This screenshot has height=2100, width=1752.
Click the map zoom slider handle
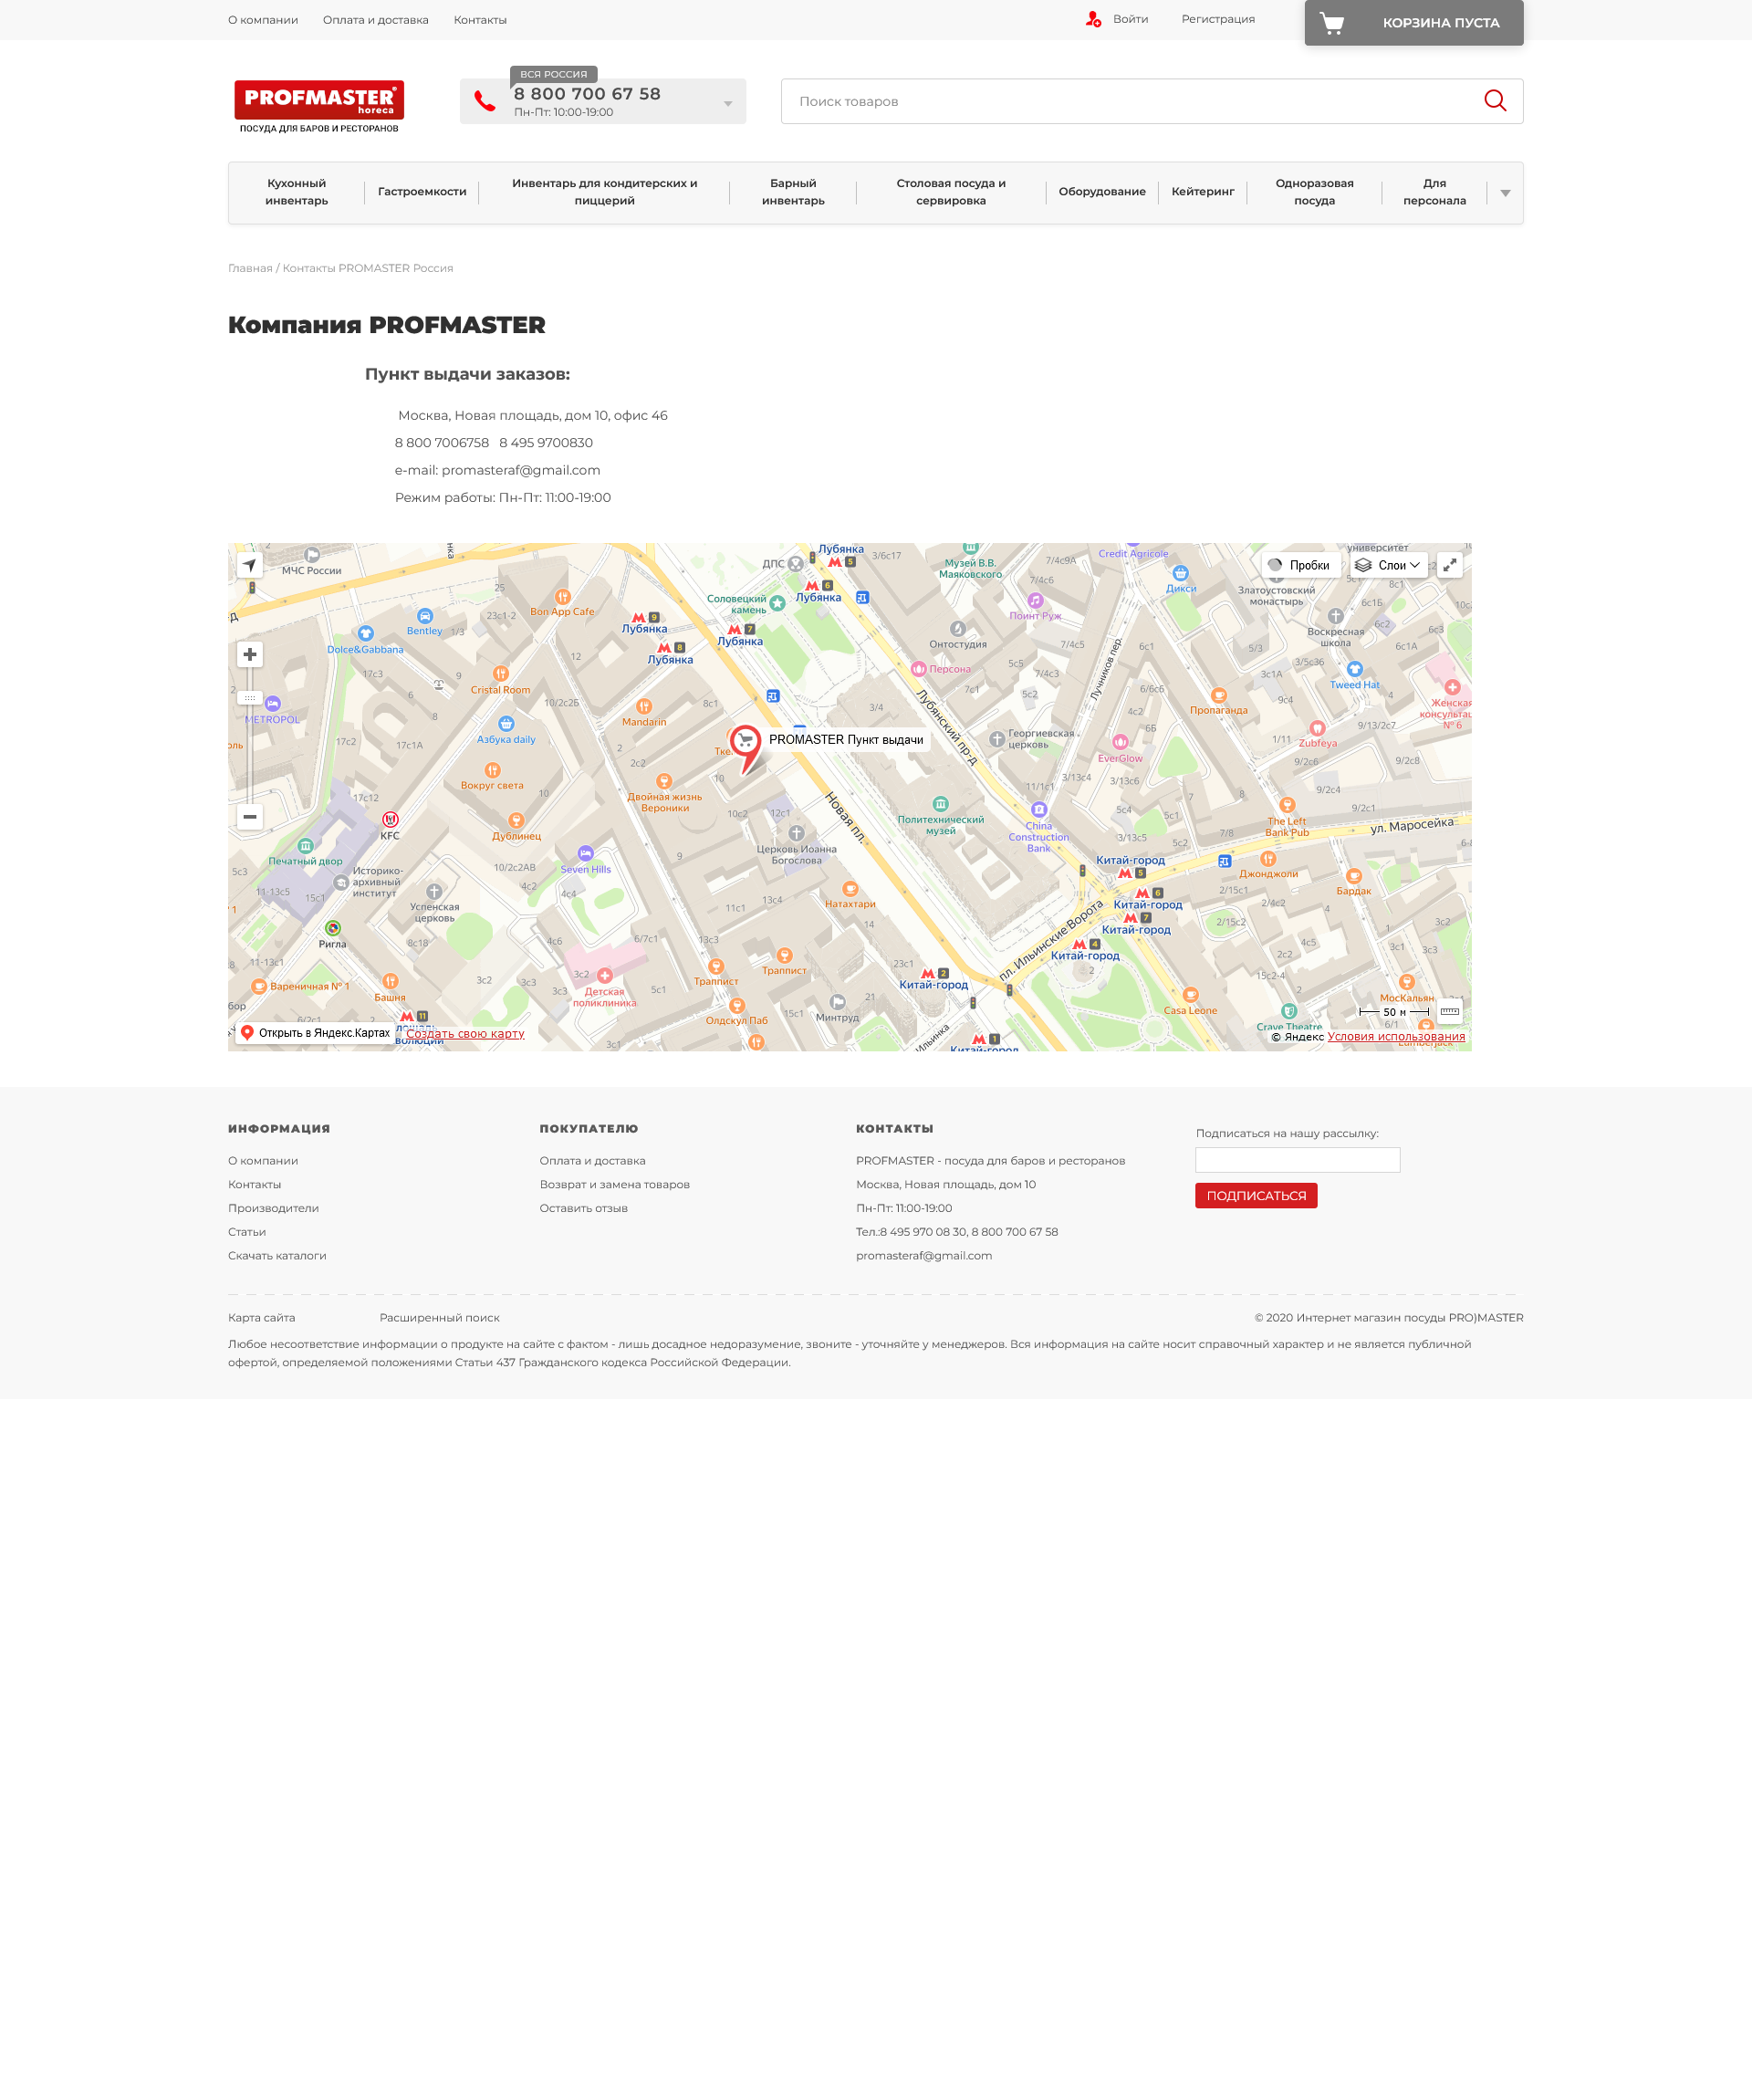pyautogui.click(x=250, y=698)
